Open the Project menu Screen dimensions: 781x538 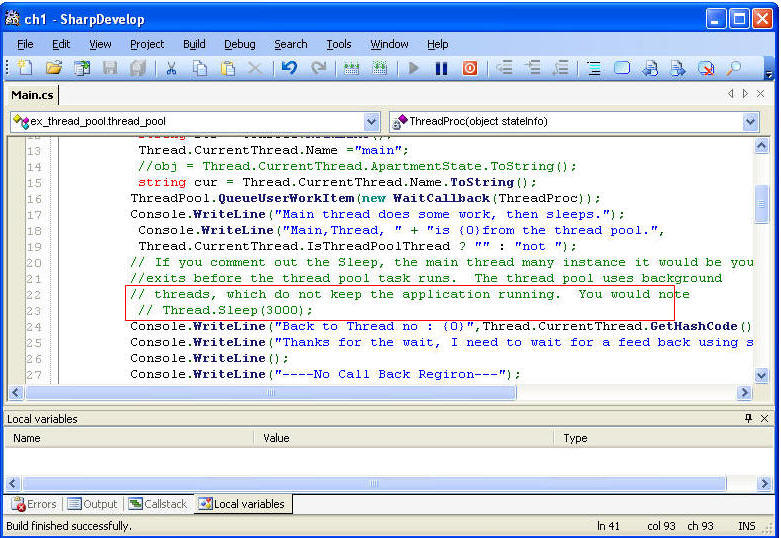tap(147, 44)
